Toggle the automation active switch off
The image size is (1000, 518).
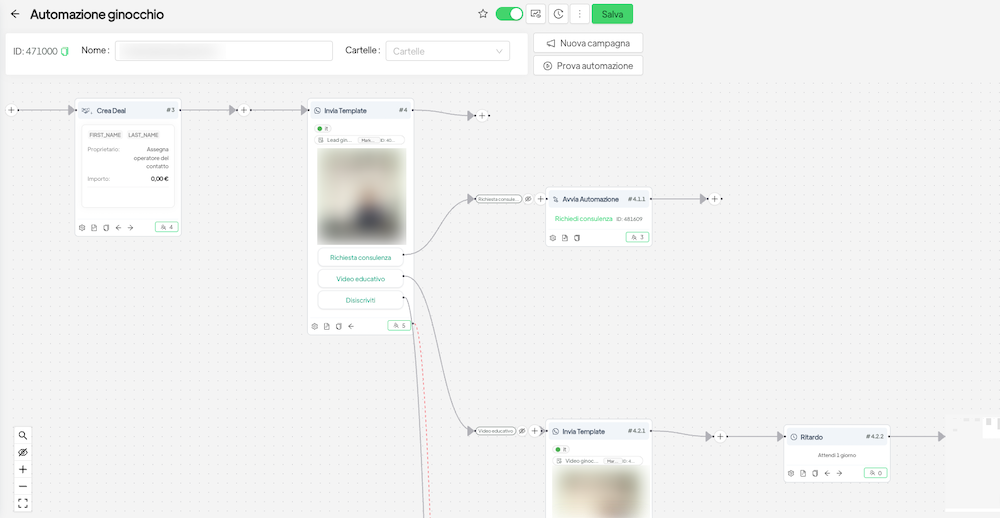pyautogui.click(x=509, y=13)
